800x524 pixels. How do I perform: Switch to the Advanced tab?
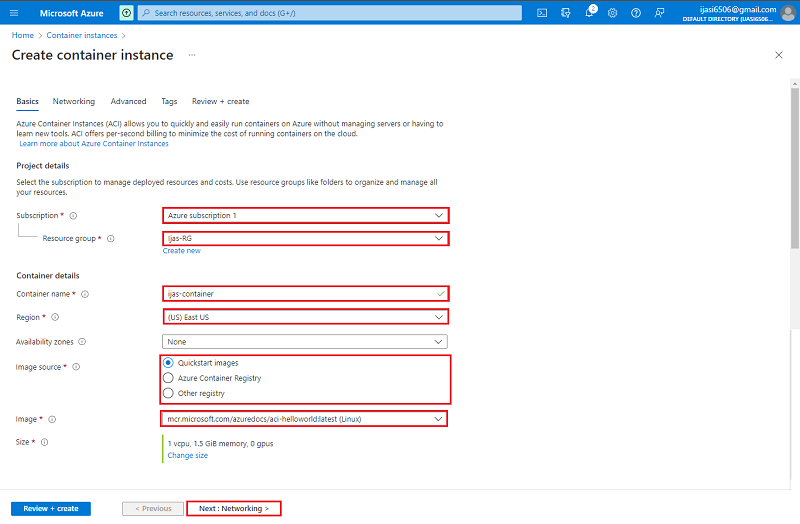129,102
